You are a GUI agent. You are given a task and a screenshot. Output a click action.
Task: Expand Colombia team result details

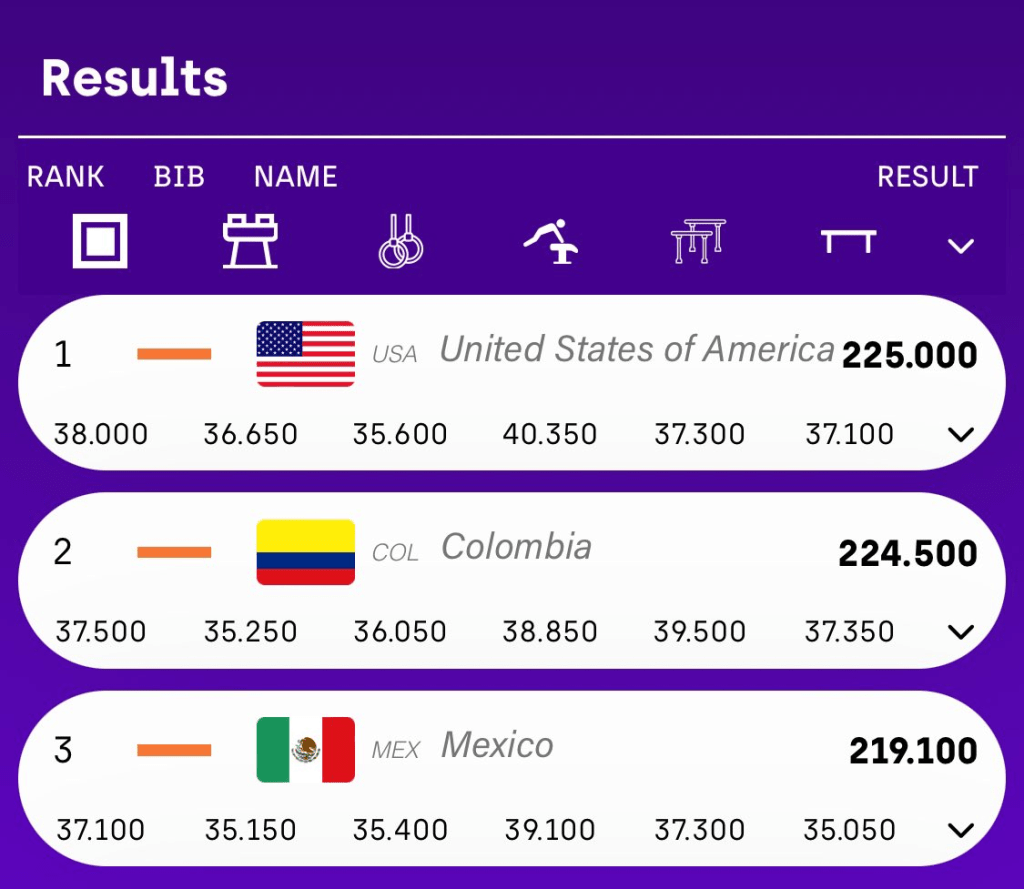click(x=961, y=632)
